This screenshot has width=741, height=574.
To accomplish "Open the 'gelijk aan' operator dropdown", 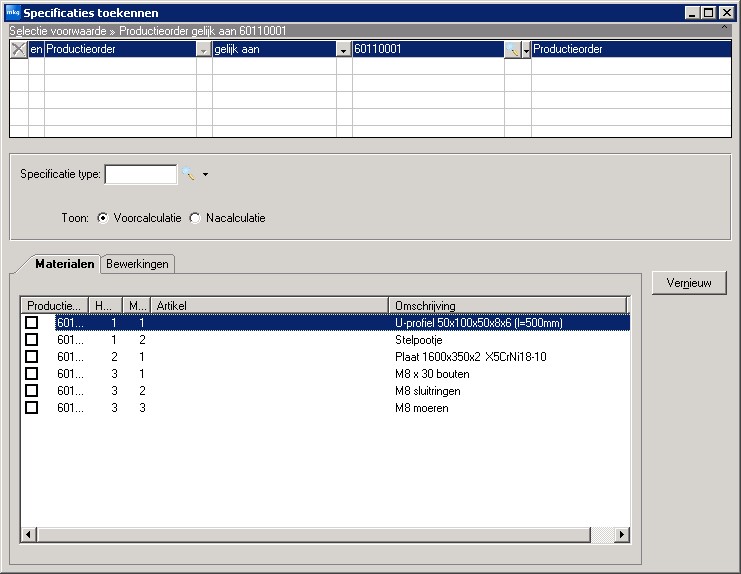I will pyautogui.click(x=344, y=50).
